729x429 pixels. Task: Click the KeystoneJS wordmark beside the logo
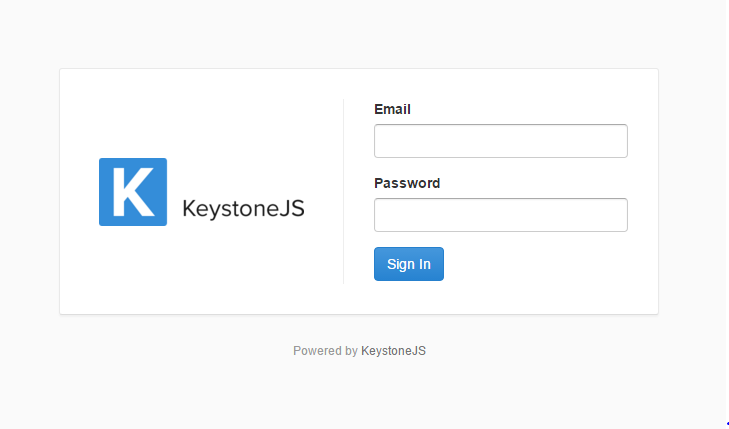[243, 209]
